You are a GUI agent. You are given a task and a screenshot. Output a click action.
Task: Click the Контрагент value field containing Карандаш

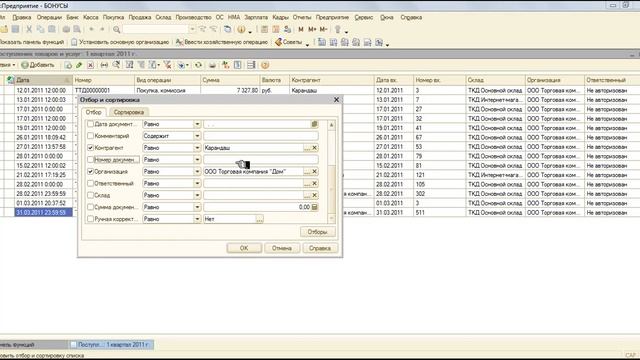[x=253, y=148]
